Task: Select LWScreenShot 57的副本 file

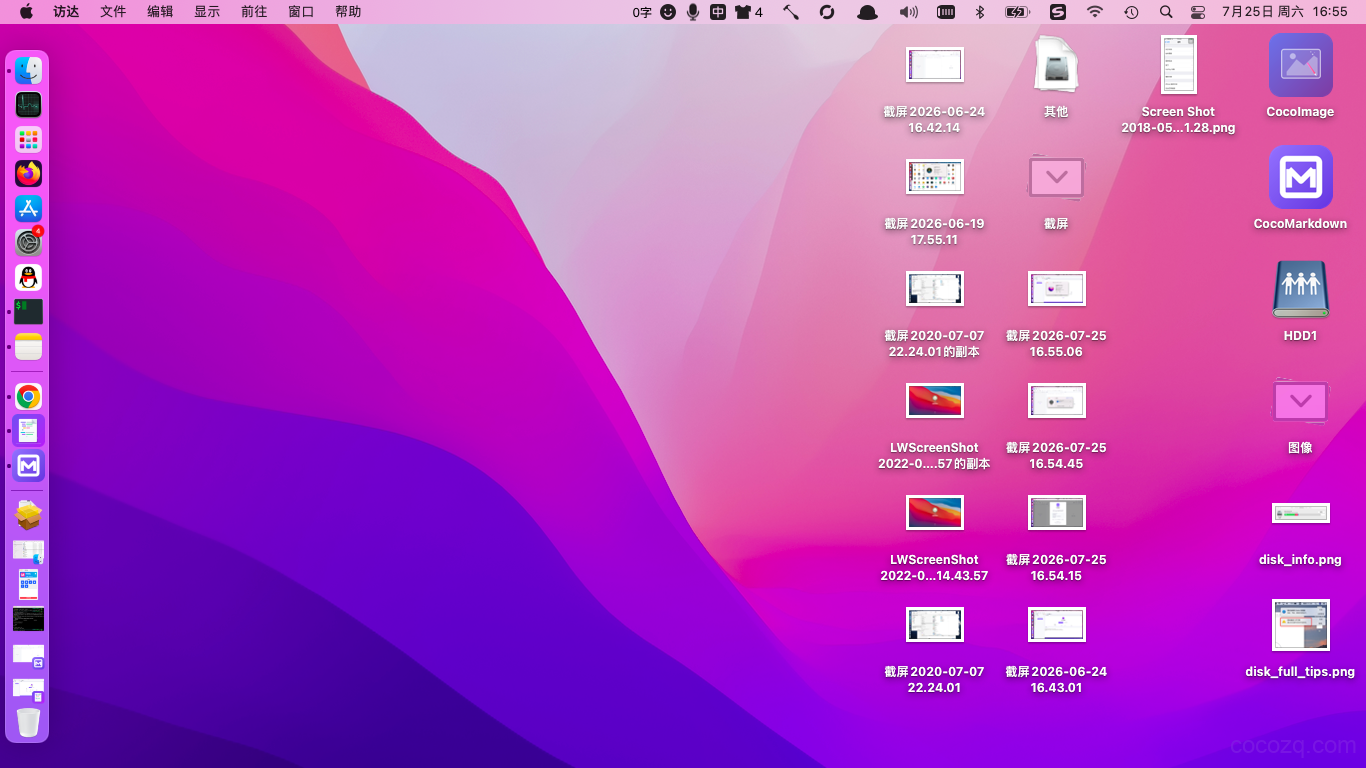Action: [934, 401]
